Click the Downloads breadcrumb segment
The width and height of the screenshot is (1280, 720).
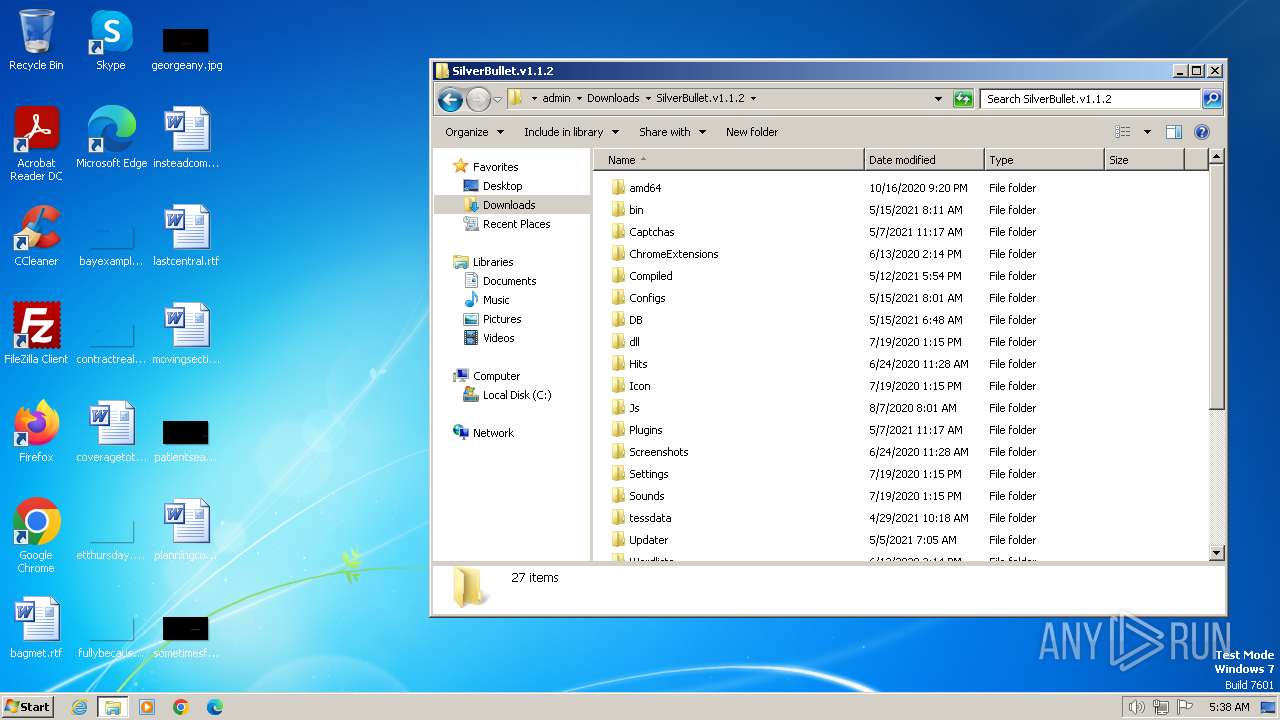pos(613,99)
